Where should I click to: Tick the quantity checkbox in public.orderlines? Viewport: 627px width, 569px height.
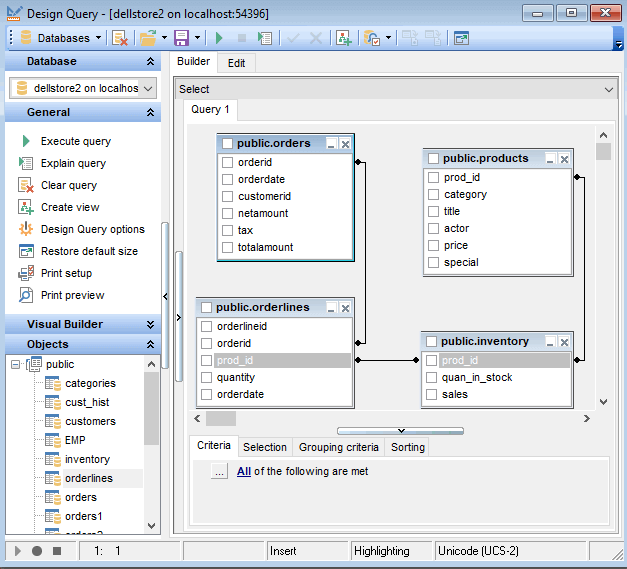pyautogui.click(x=207, y=377)
